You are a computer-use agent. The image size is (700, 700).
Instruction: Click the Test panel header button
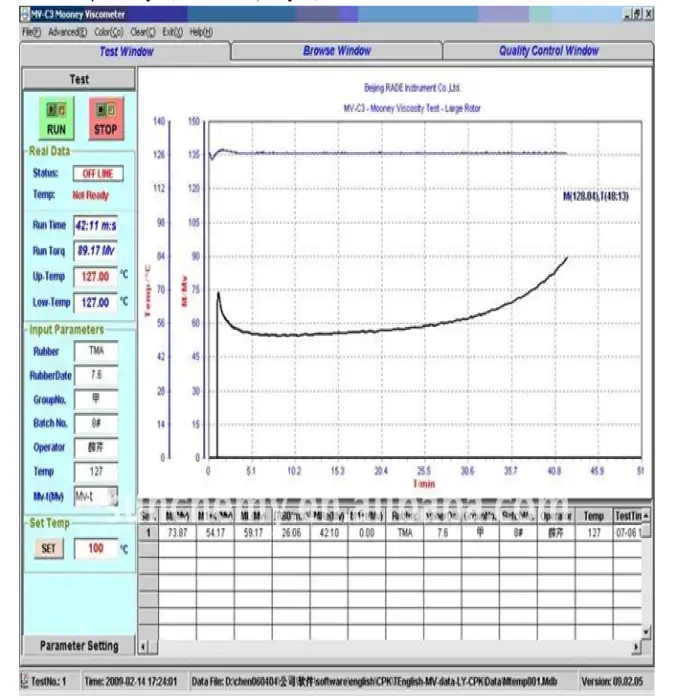pyautogui.click(x=79, y=79)
